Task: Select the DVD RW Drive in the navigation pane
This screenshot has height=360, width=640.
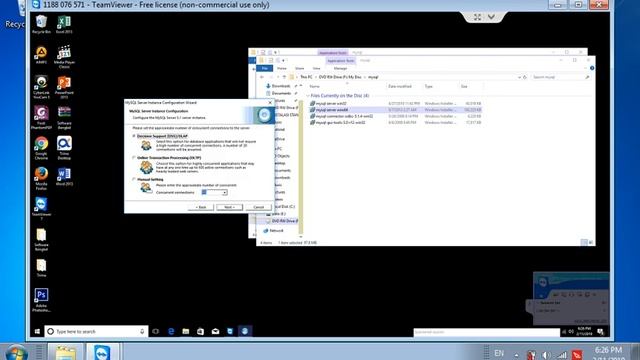Action: (282, 221)
